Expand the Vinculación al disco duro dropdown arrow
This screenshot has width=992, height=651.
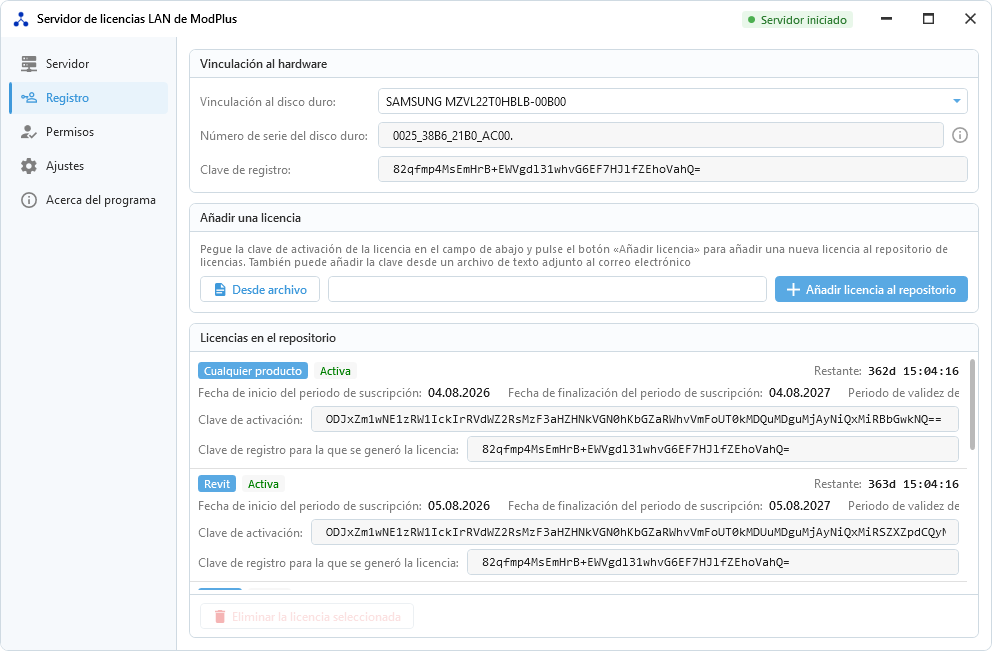tap(957, 101)
